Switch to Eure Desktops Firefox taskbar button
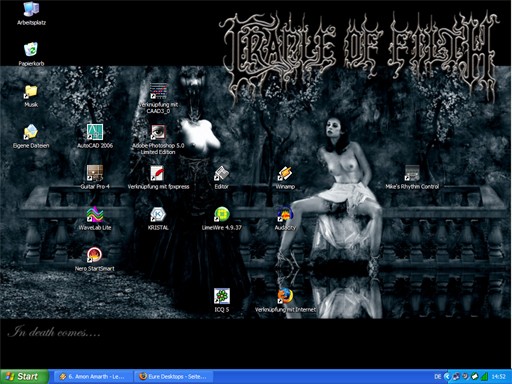Viewport: 512px width, 384px height. coord(173,377)
